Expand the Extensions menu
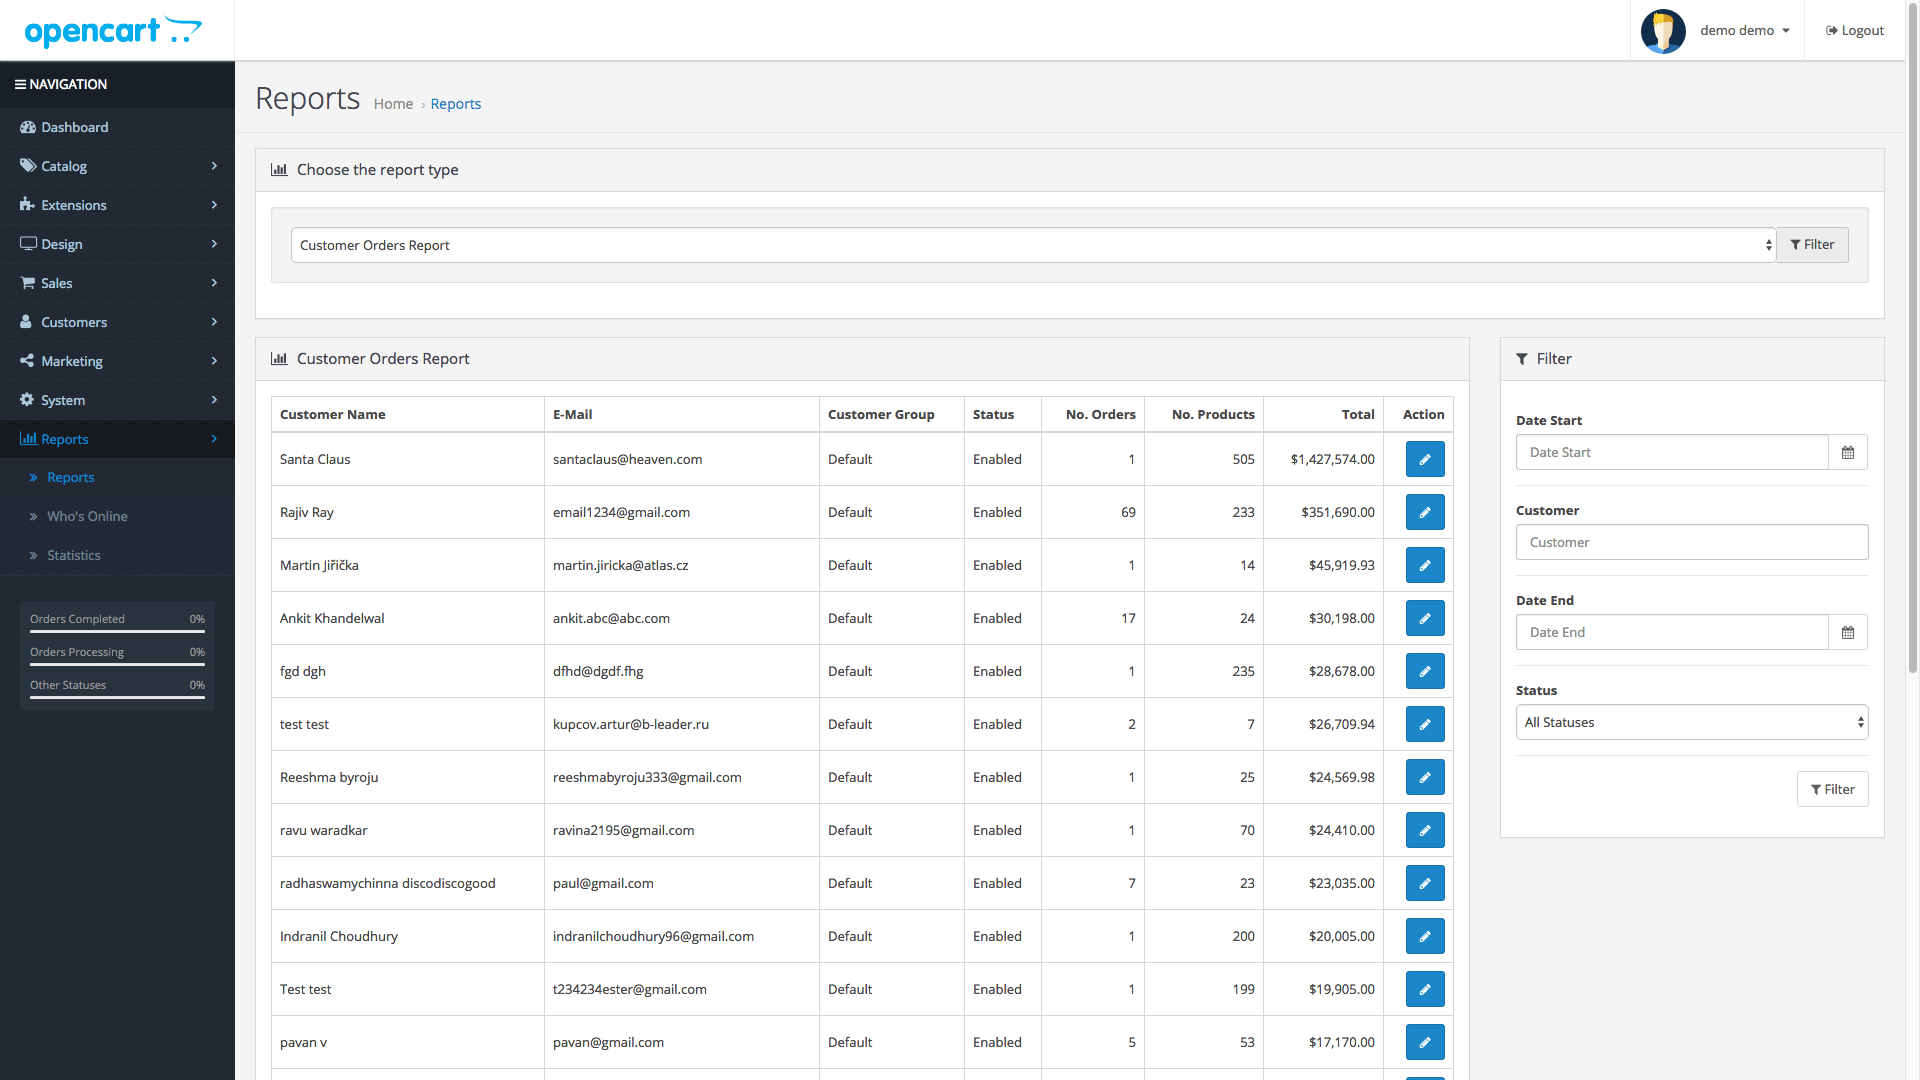The image size is (1920, 1080). (x=117, y=205)
